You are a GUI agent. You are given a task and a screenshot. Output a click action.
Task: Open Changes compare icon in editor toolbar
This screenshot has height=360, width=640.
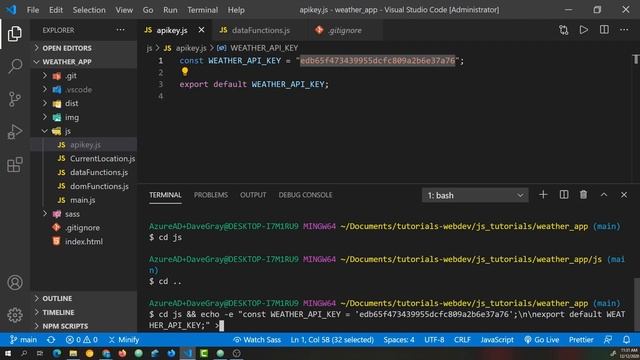point(564,30)
